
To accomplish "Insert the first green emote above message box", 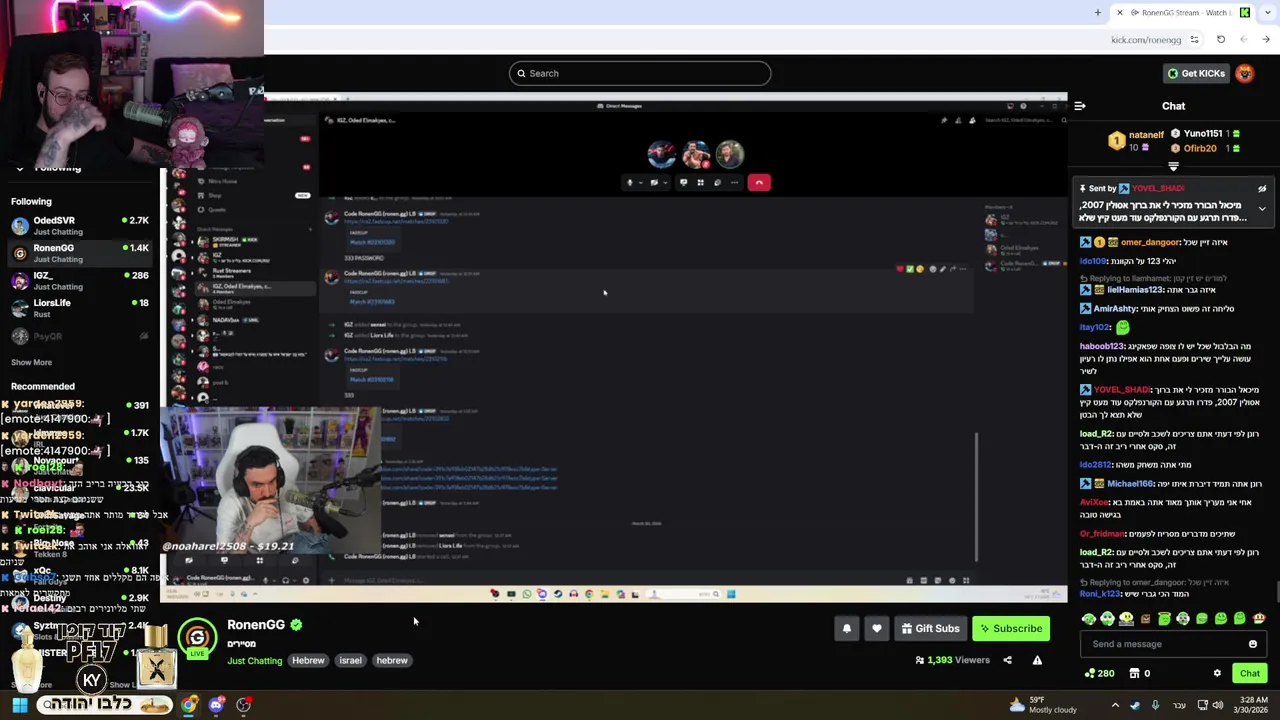I will click(x=1088, y=619).
